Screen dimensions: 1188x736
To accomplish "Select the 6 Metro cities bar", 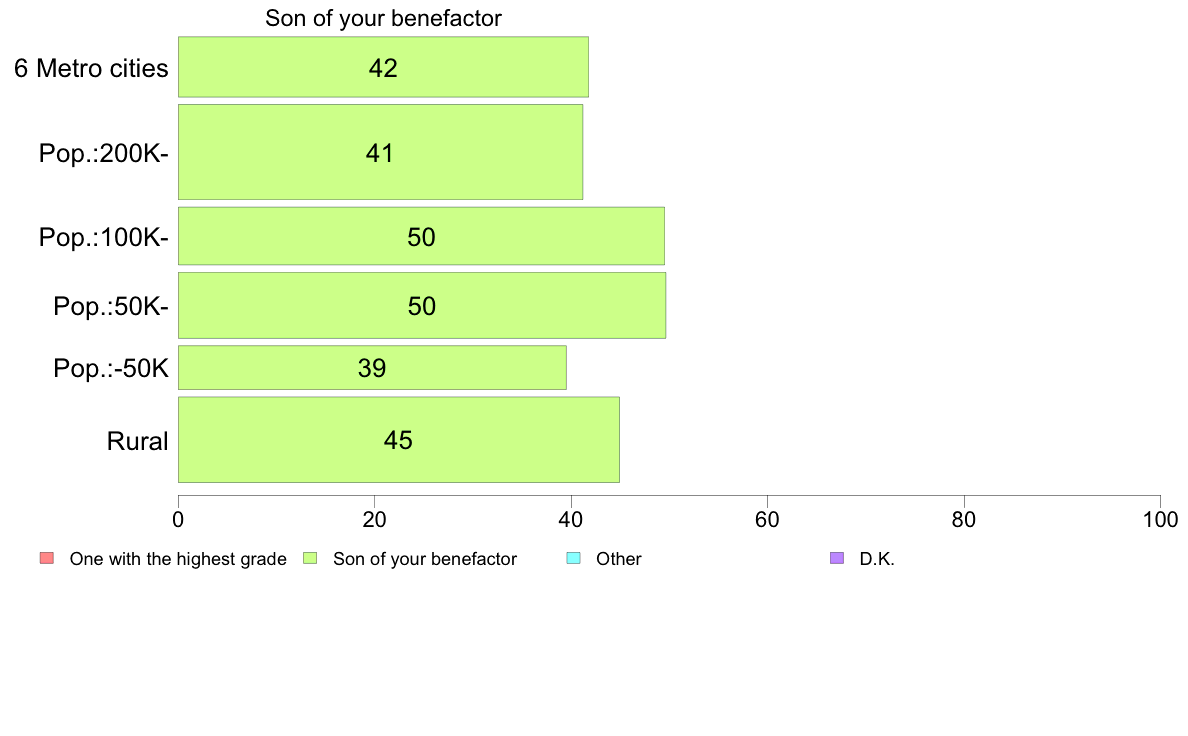I will (x=383, y=67).
